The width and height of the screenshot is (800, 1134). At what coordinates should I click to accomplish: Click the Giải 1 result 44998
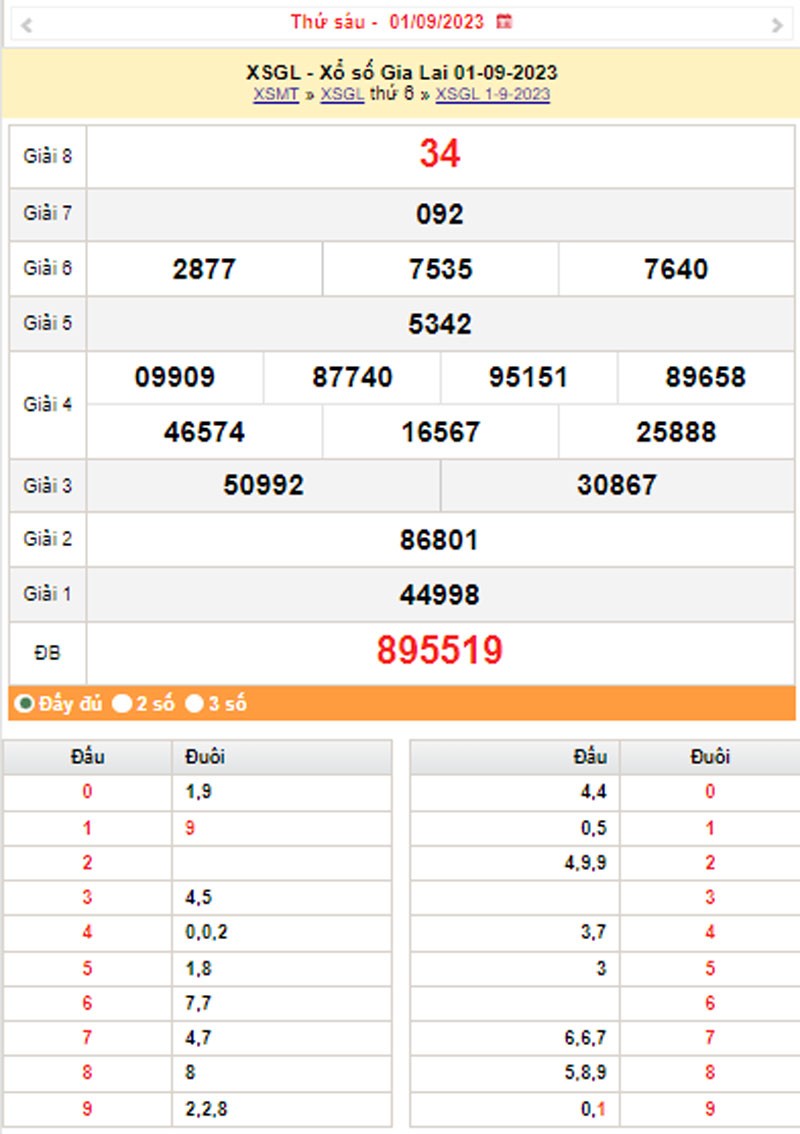440,594
